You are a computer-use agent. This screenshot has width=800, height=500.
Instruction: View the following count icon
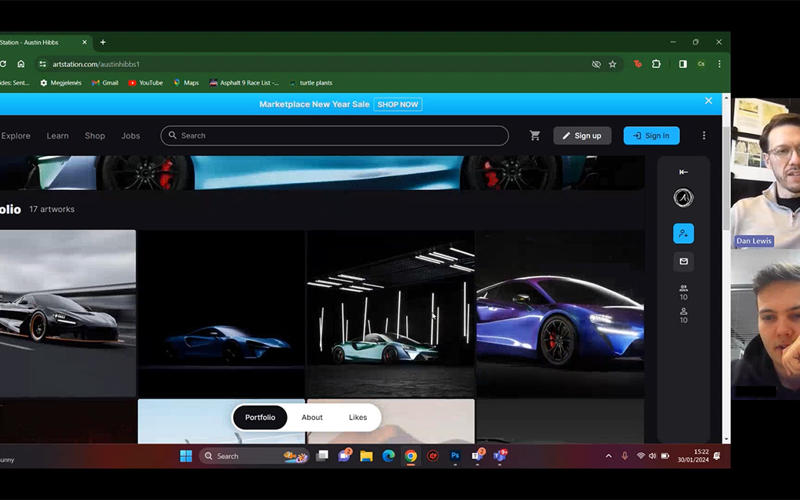click(683, 315)
